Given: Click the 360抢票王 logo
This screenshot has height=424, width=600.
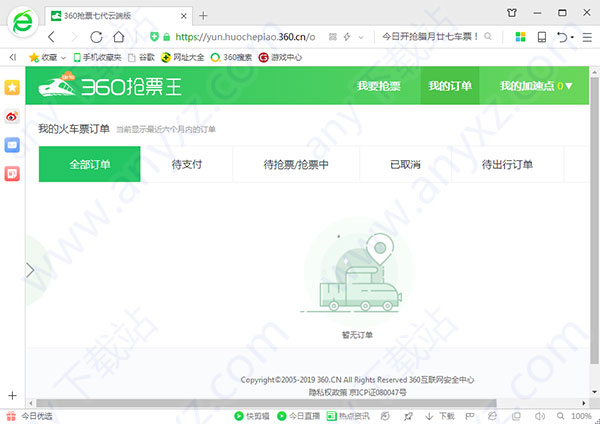Looking at the screenshot, I should pos(109,86).
